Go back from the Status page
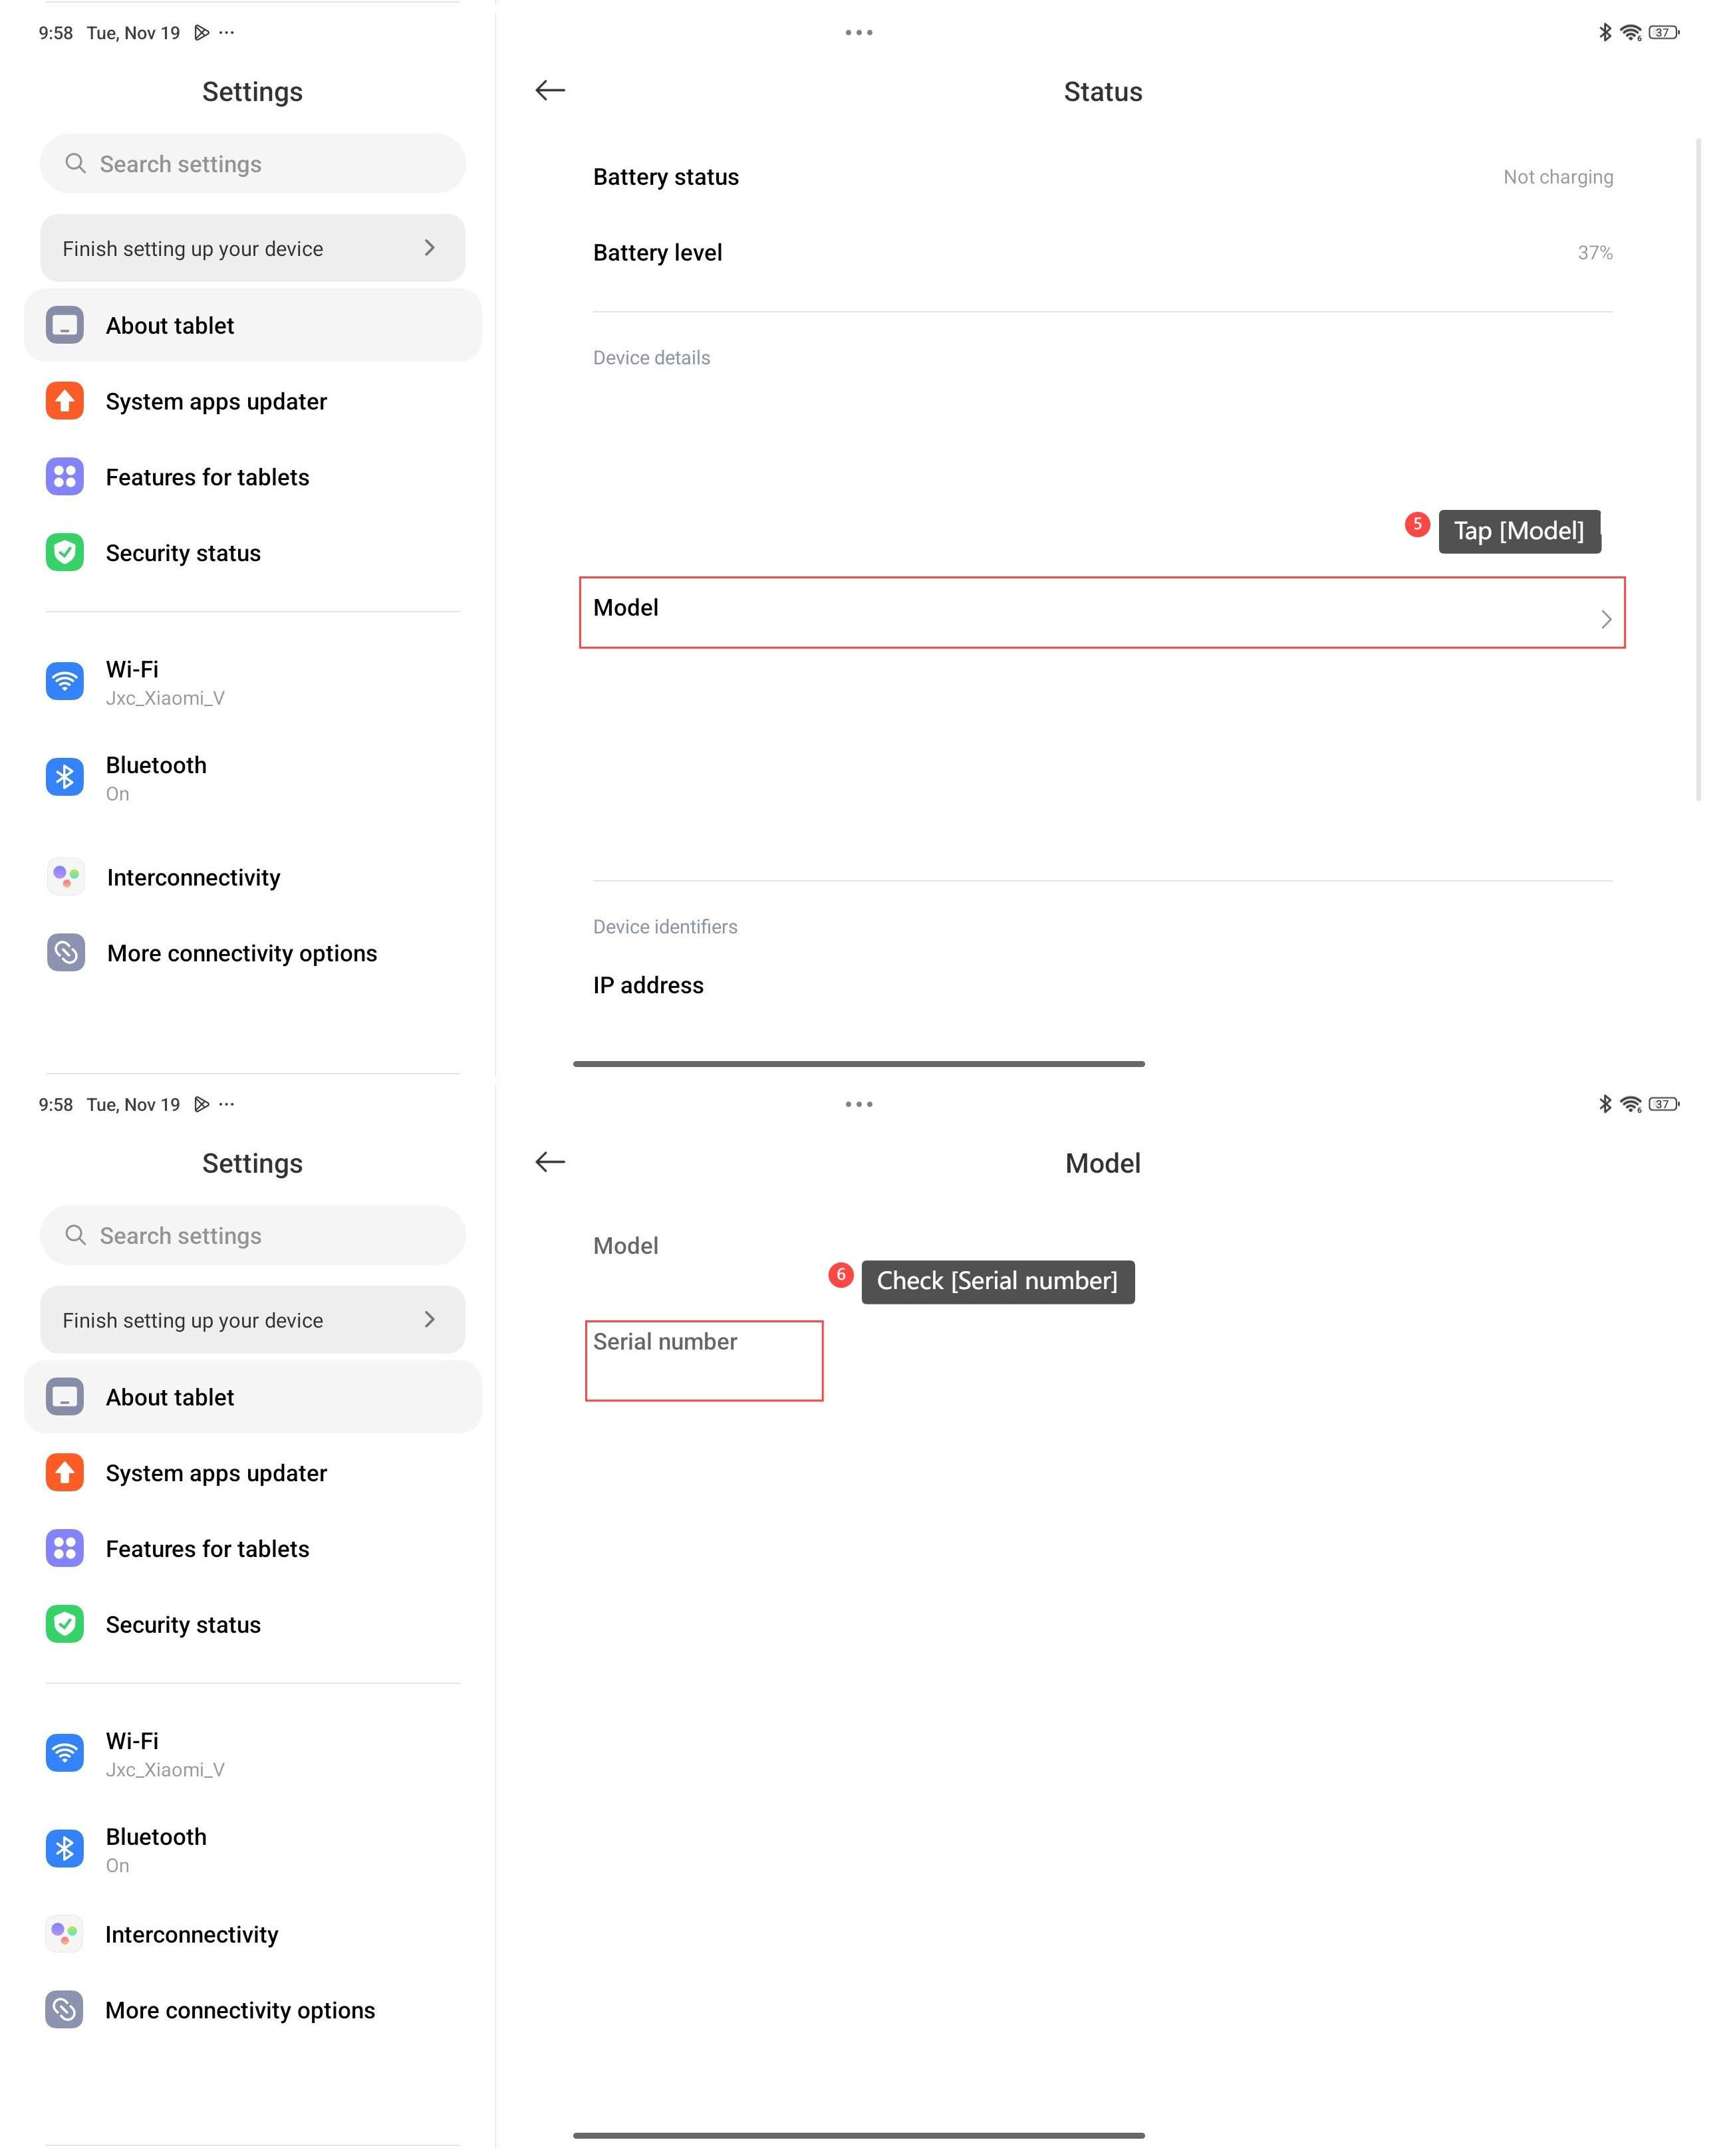 tap(550, 91)
